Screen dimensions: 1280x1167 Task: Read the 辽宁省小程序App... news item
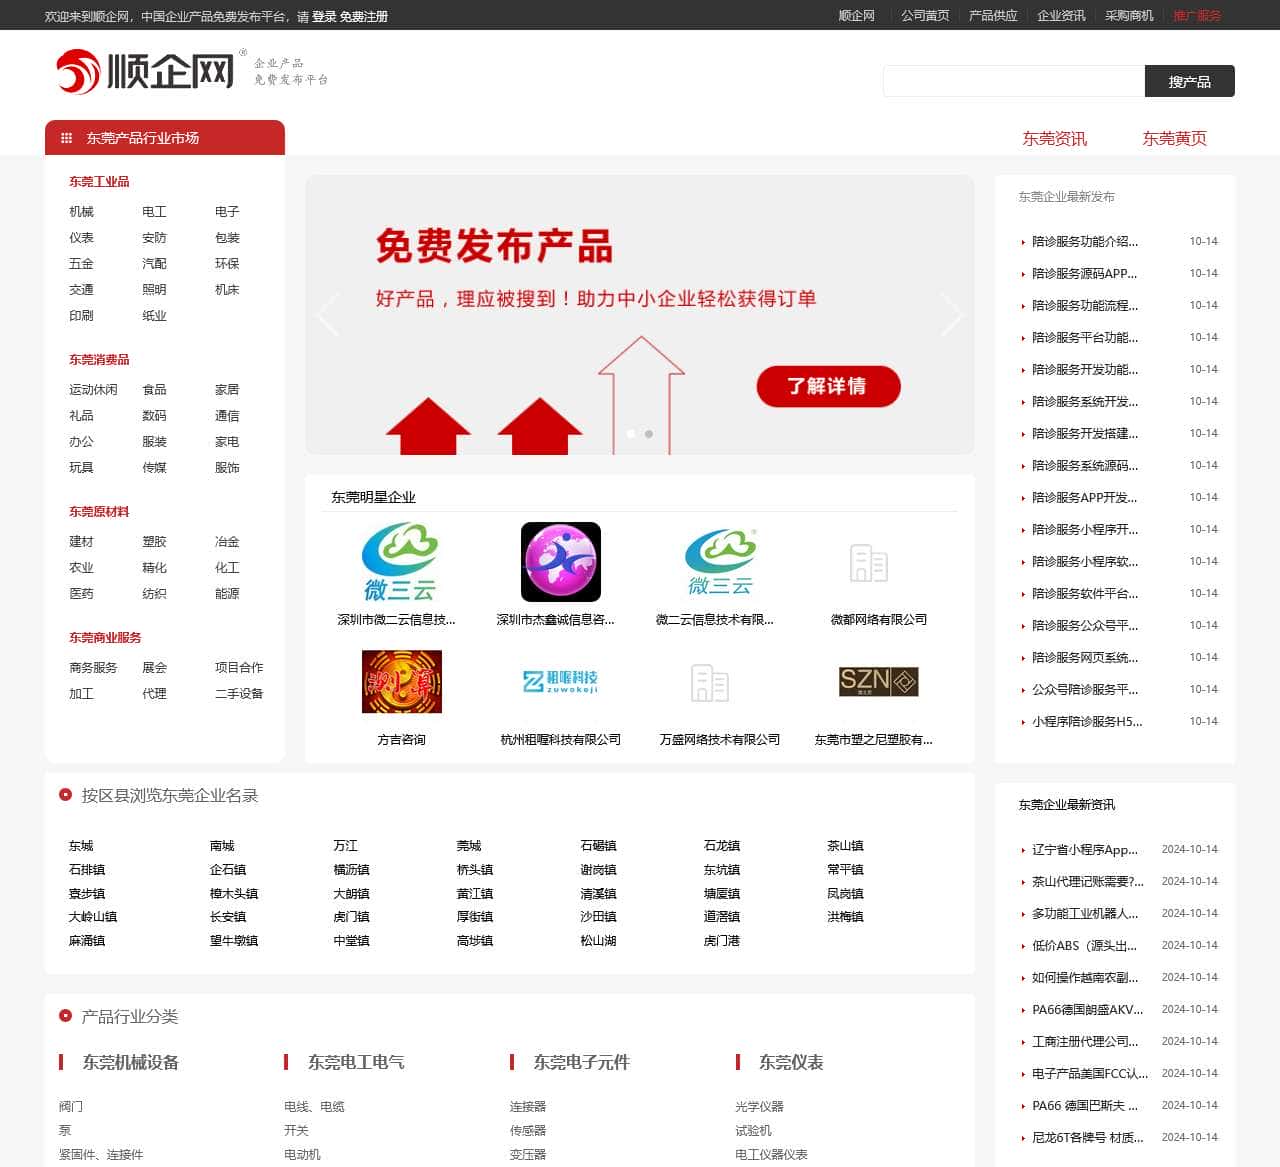tap(1085, 850)
